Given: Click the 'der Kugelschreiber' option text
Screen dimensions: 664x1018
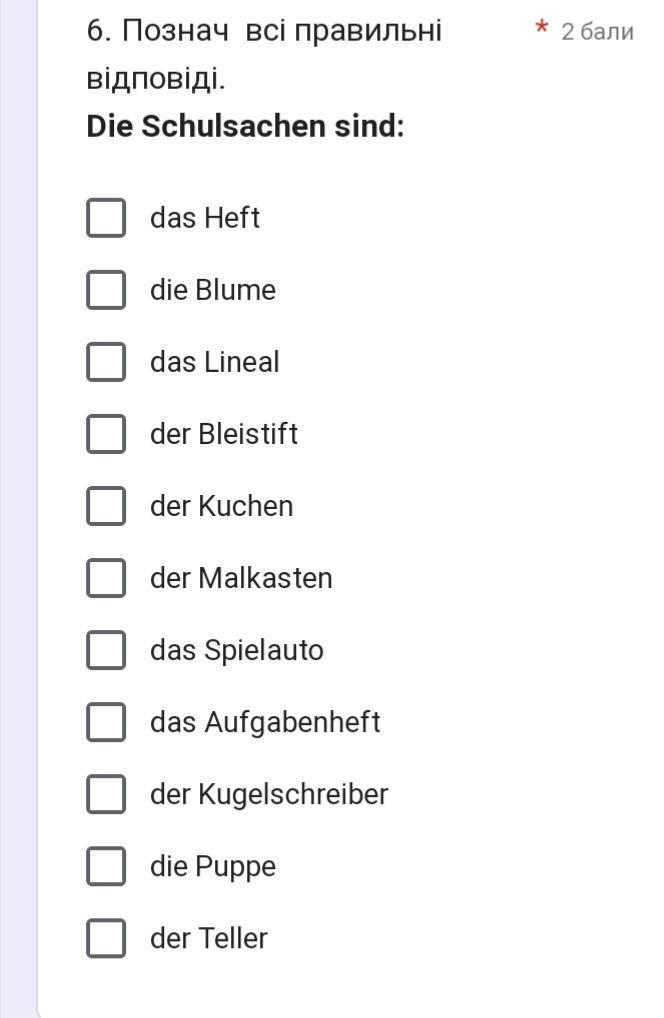Looking at the screenshot, I should (x=269, y=794).
